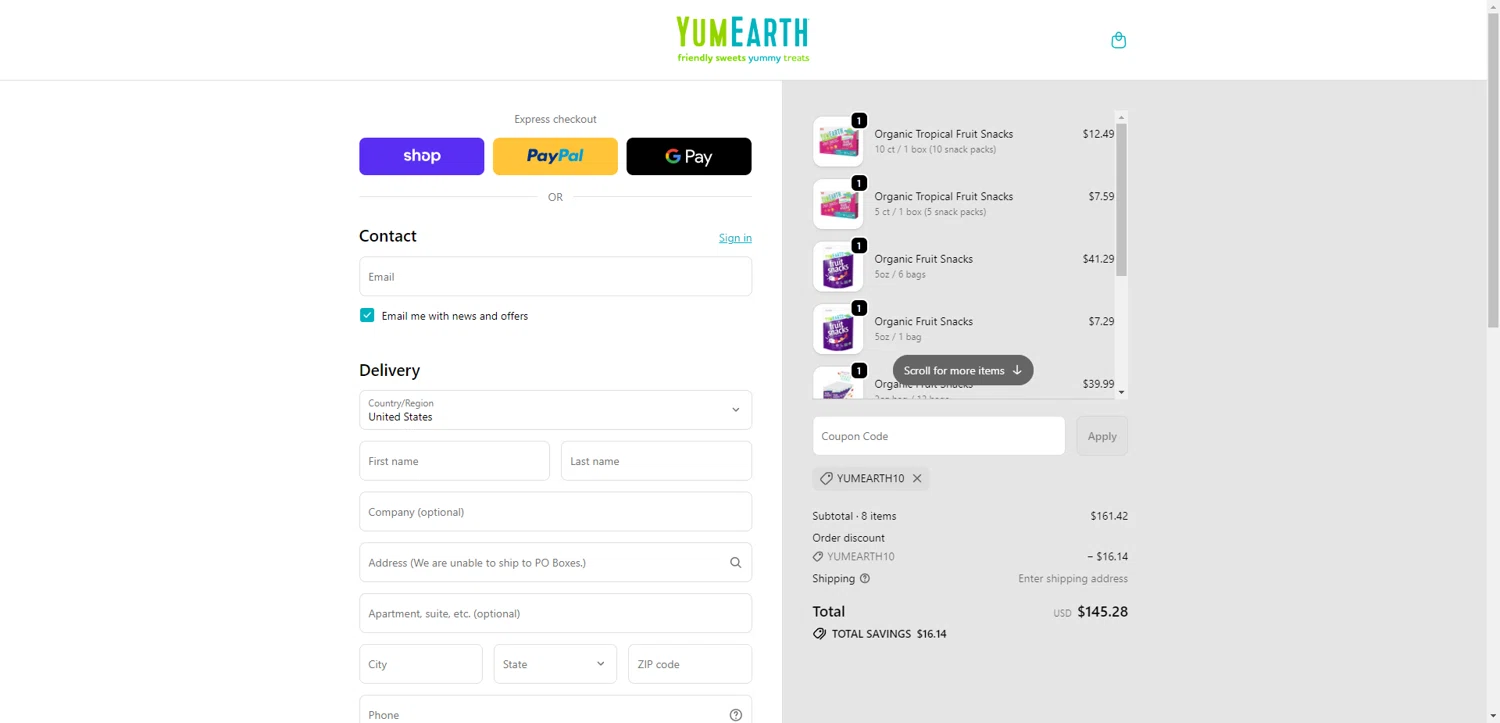Click the 5 ct Tropical Fruit Snacks thumbnail
Image resolution: width=1500 pixels, height=723 pixels.
(x=838, y=204)
